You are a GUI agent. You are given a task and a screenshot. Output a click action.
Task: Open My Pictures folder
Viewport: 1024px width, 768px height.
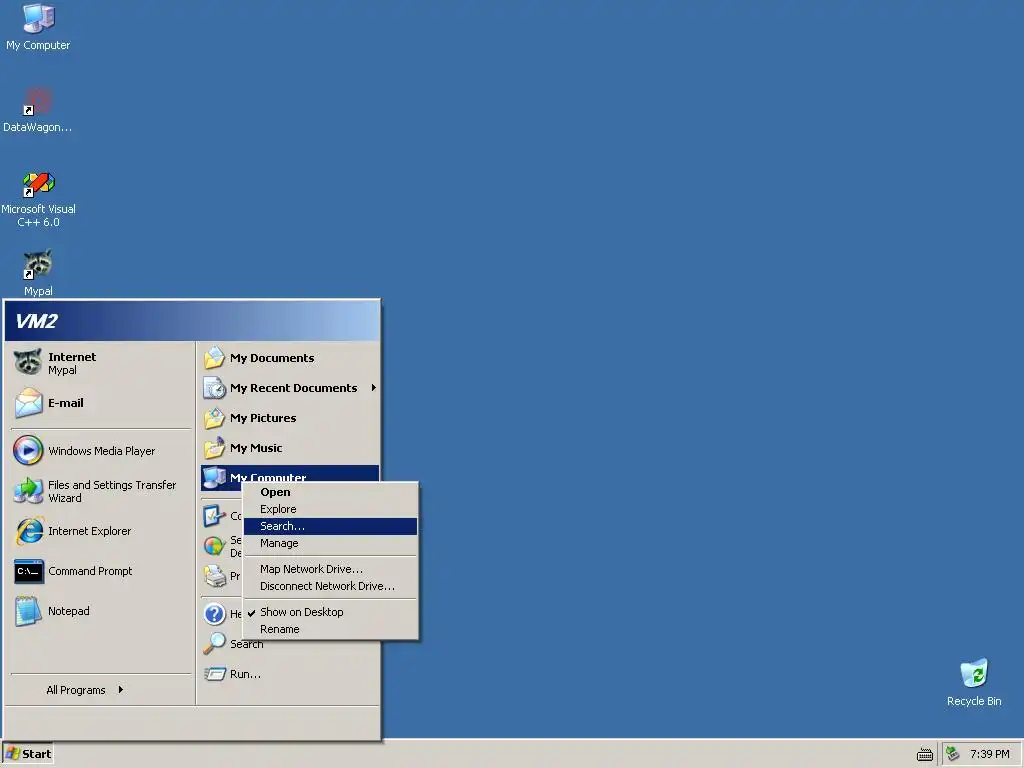click(x=290, y=418)
